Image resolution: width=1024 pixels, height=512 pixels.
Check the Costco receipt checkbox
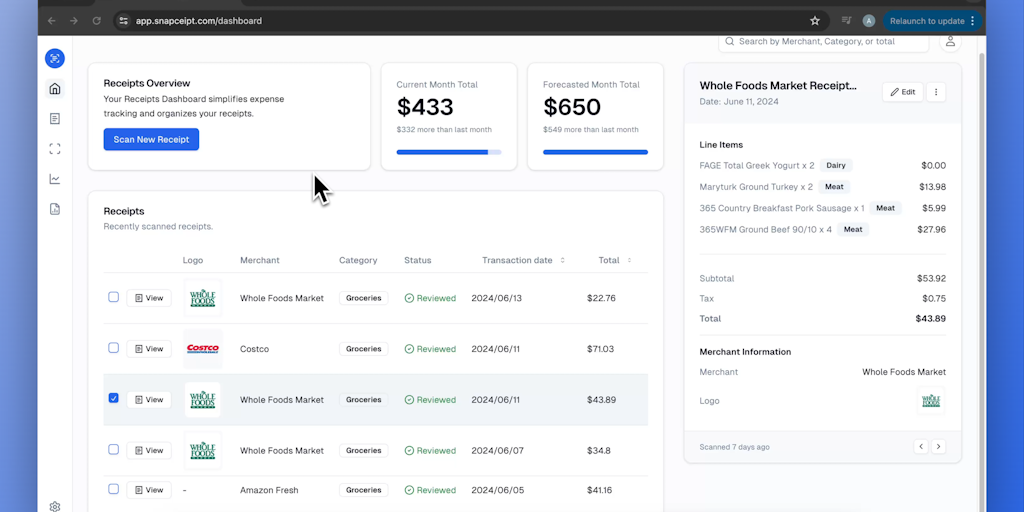pyautogui.click(x=113, y=348)
